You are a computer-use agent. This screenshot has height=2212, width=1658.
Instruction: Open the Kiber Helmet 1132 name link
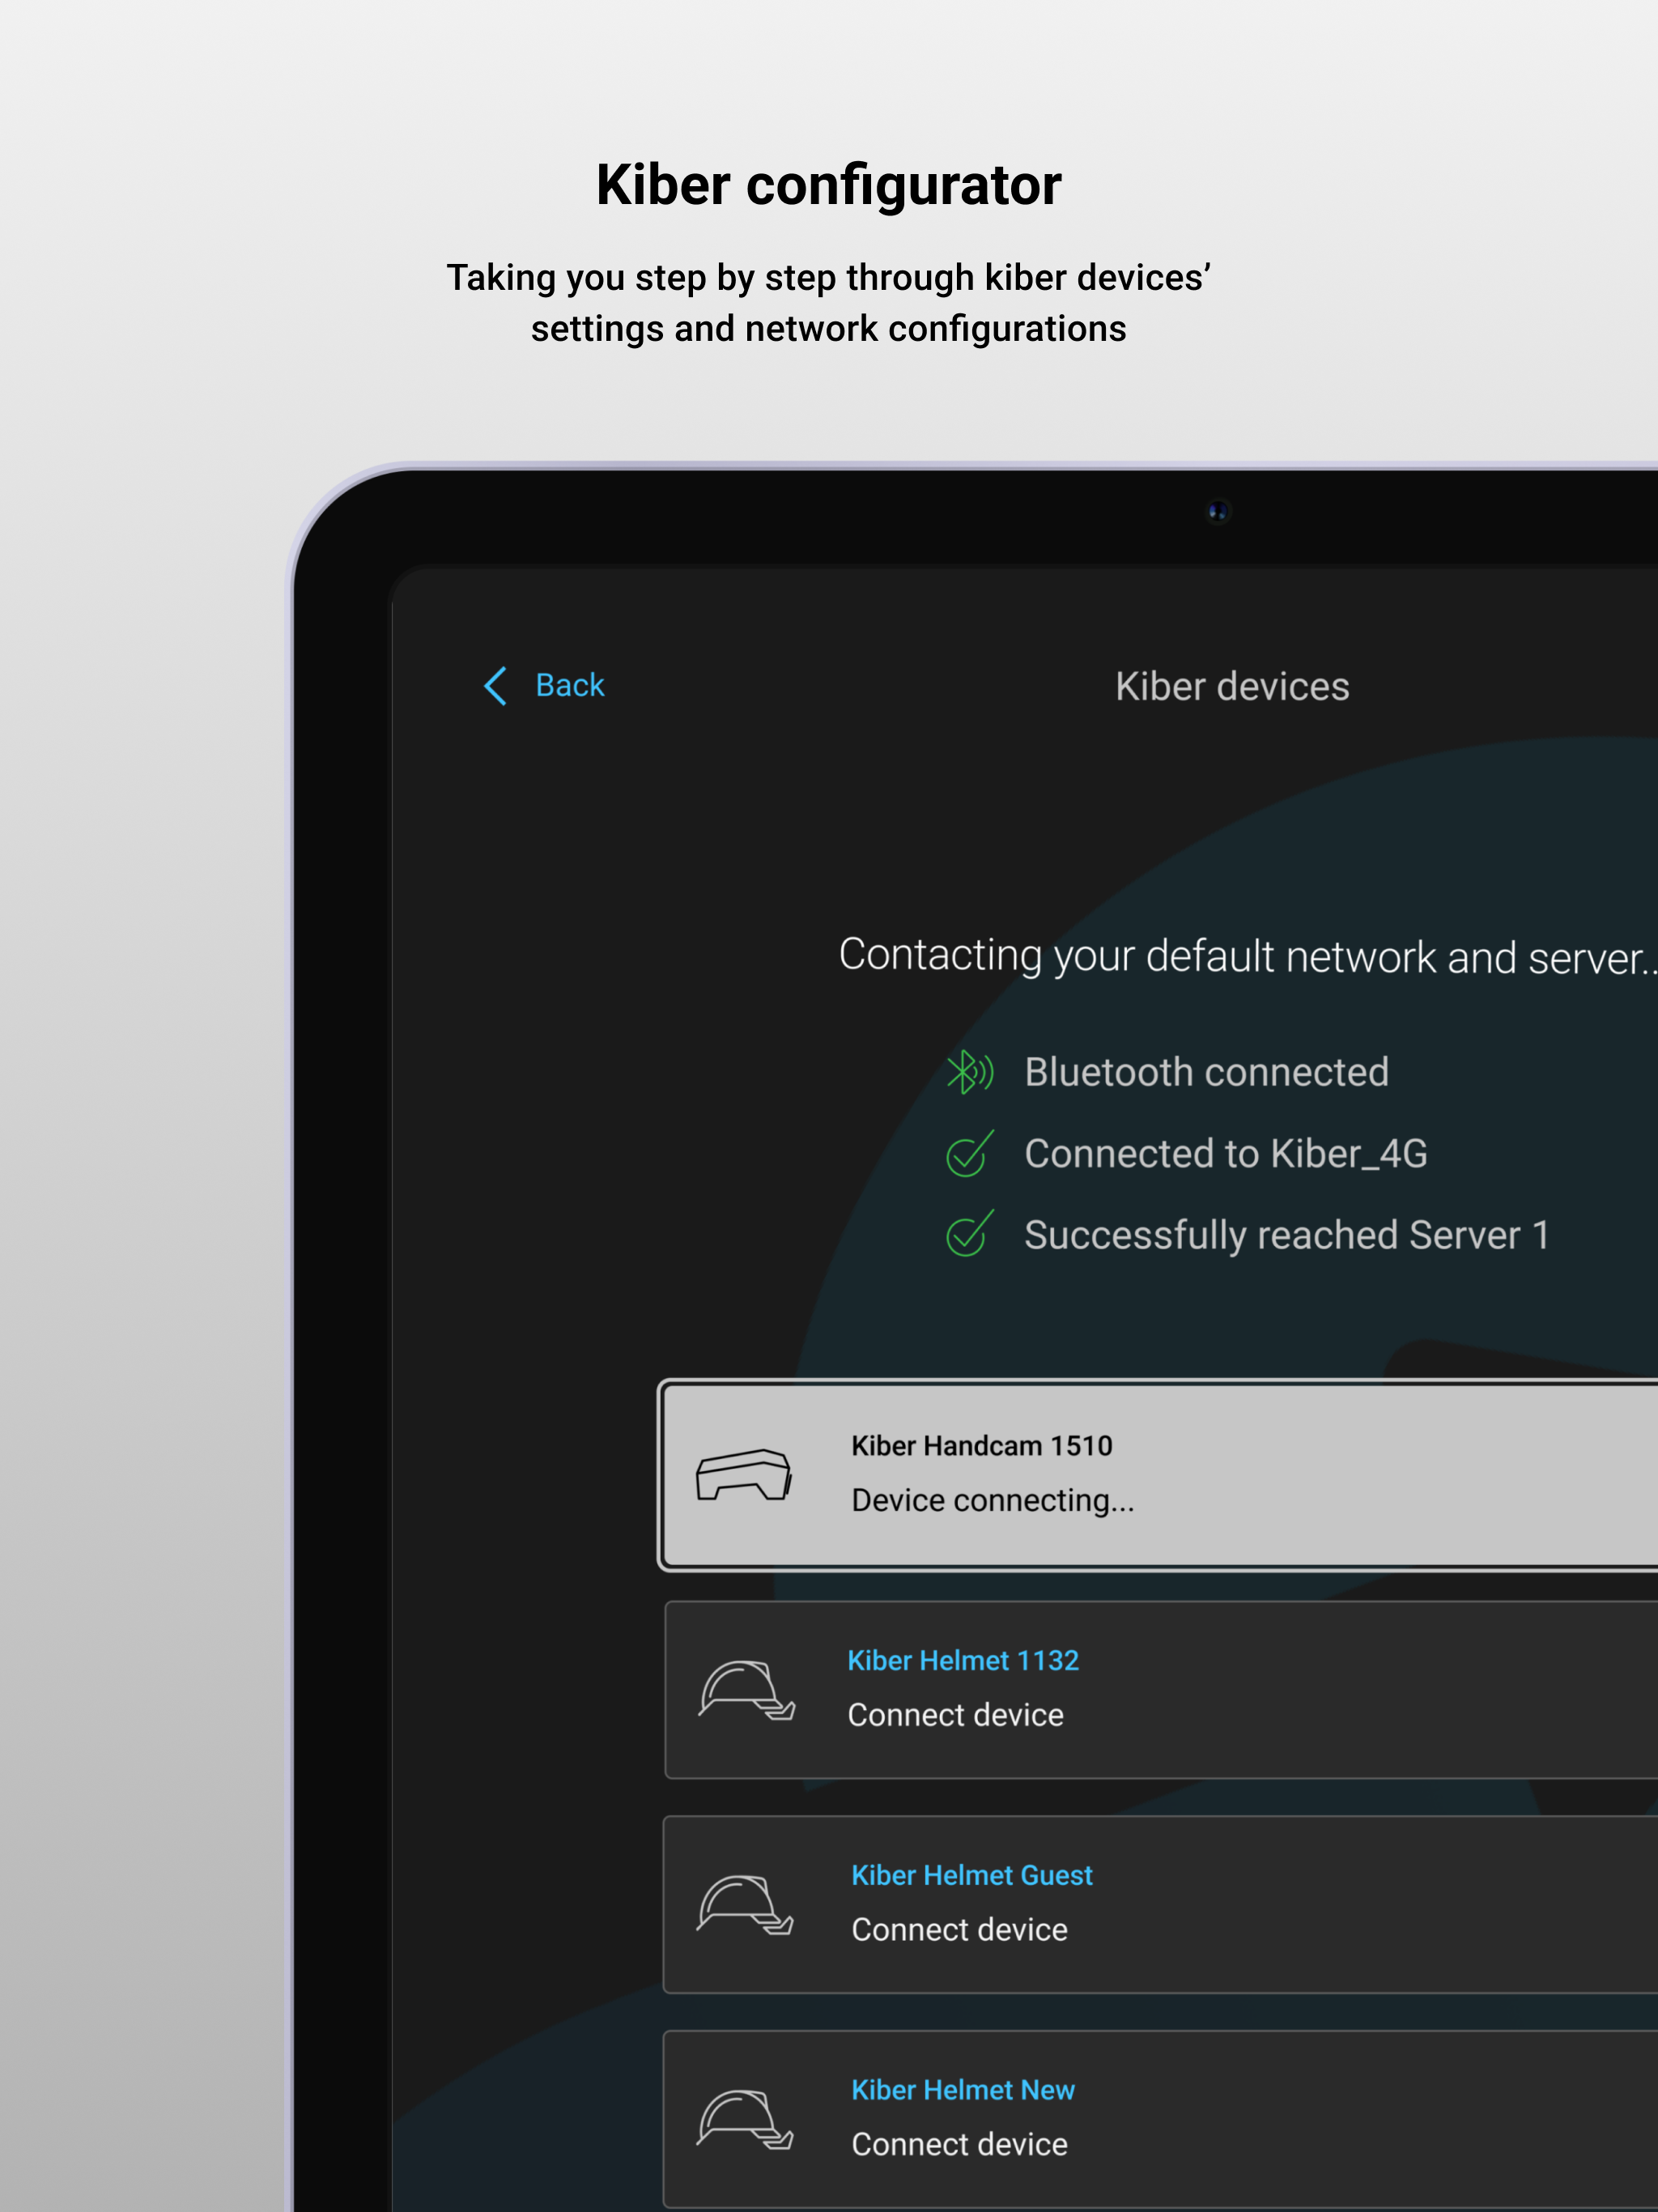tap(963, 1660)
